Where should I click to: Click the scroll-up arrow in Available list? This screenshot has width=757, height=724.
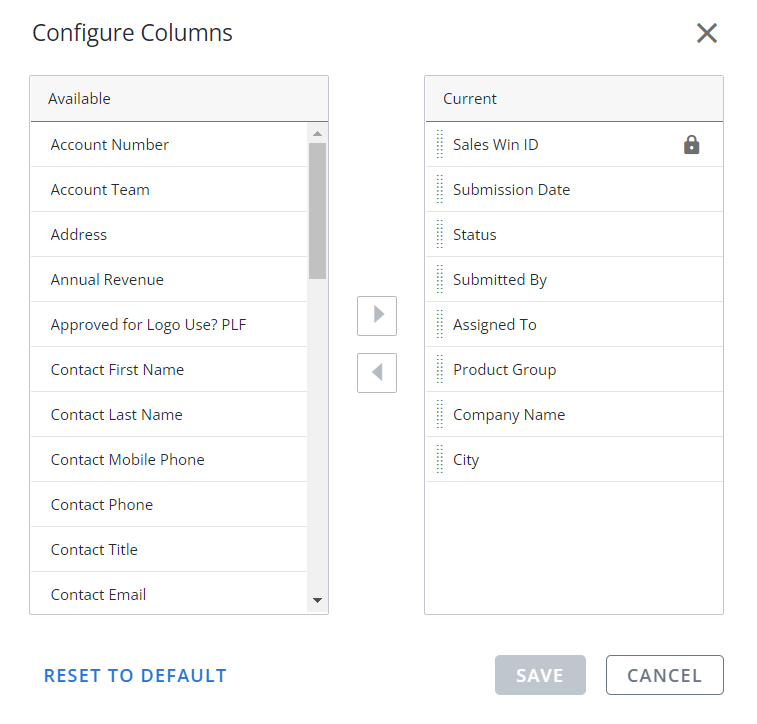[x=317, y=134]
